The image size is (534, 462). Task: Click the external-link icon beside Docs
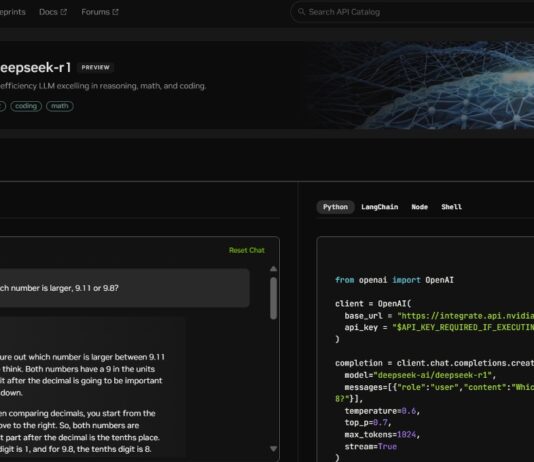(x=63, y=12)
